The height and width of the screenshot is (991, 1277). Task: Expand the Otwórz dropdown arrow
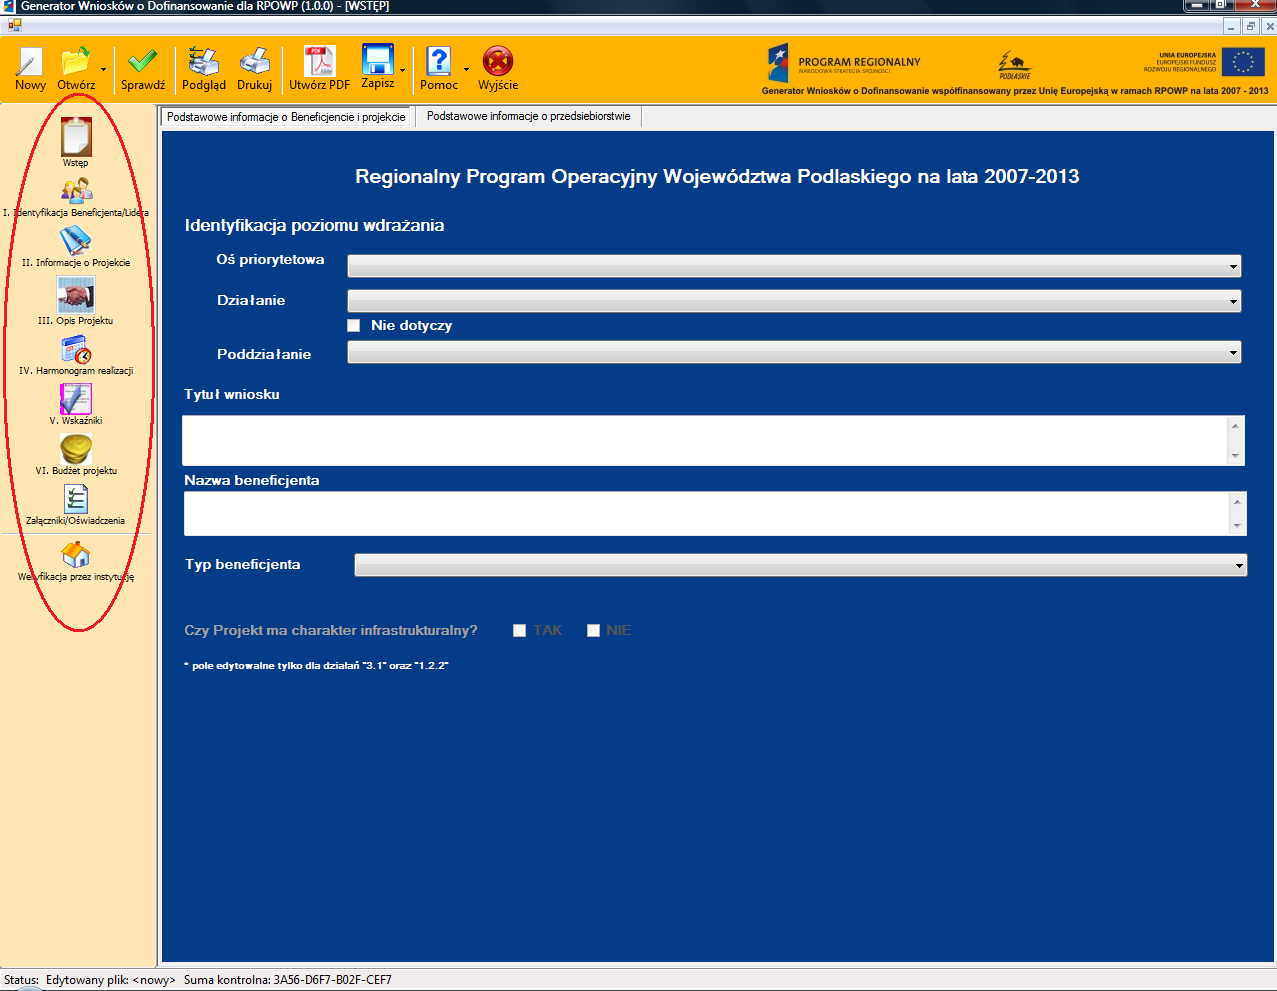[103, 70]
